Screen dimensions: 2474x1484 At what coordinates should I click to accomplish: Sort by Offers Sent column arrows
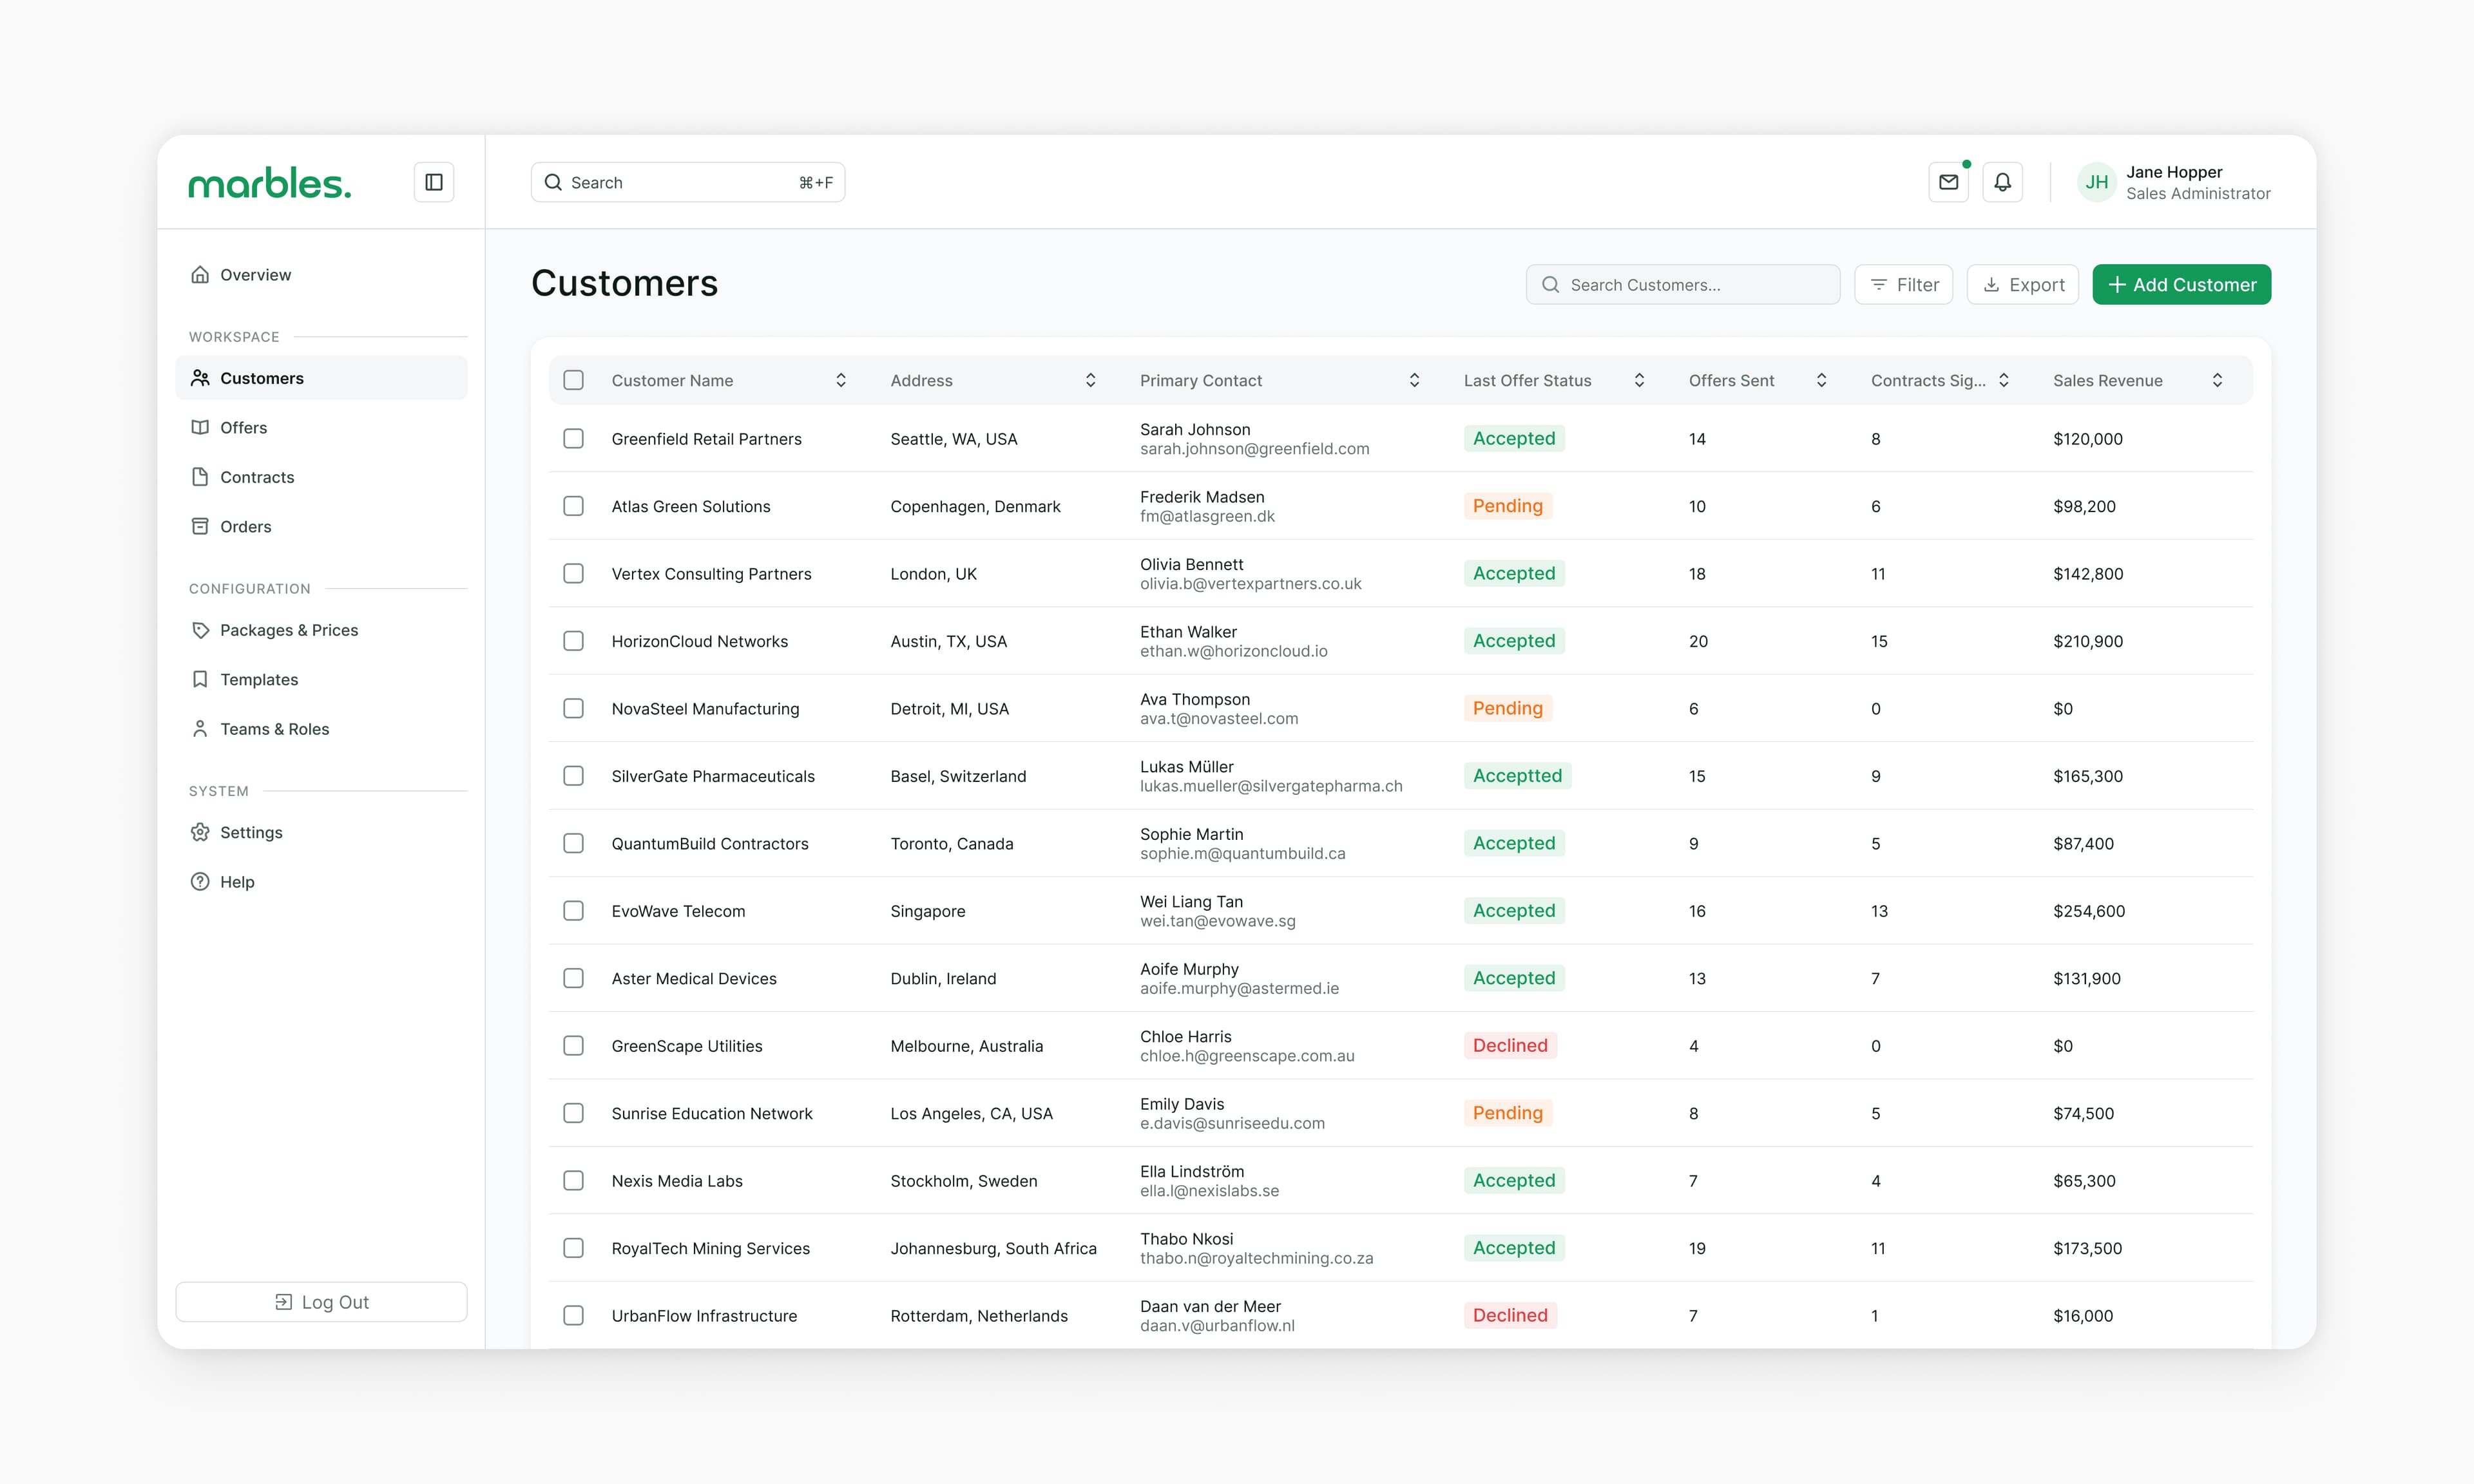tap(1821, 380)
